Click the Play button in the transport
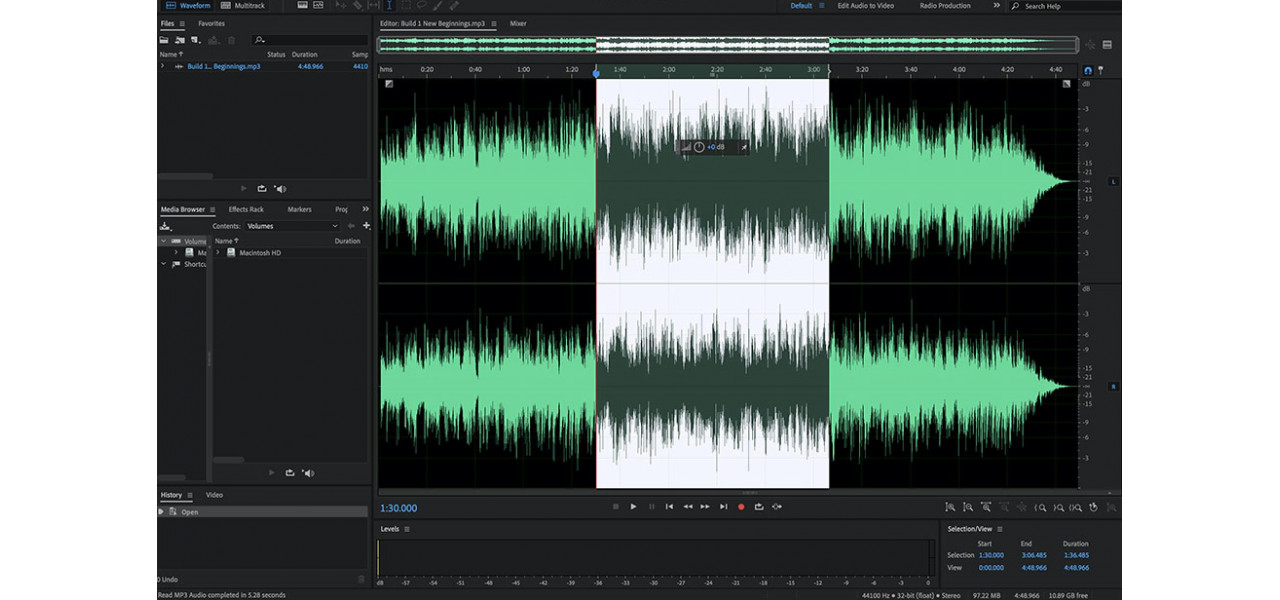Image resolution: width=1280 pixels, height=600 pixels. point(633,507)
